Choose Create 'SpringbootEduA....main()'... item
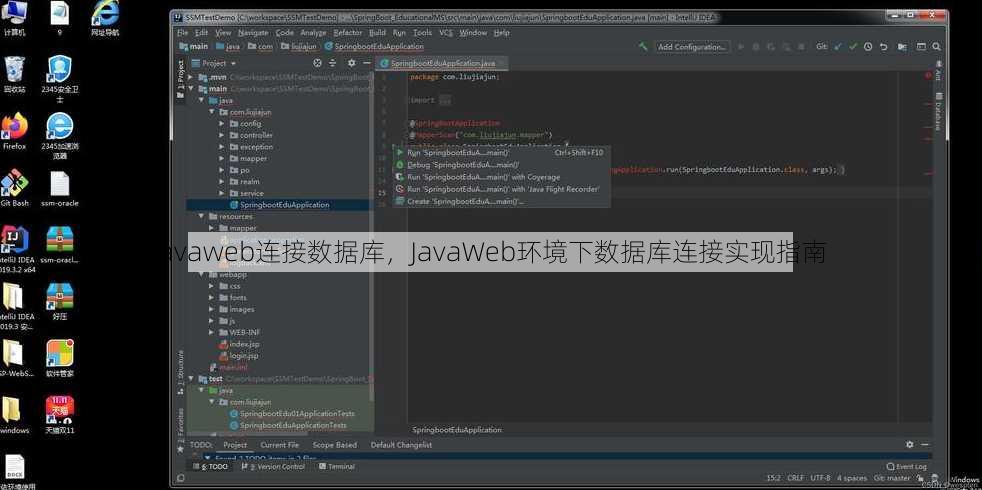The width and height of the screenshot is (982, 490). point(501,201)
